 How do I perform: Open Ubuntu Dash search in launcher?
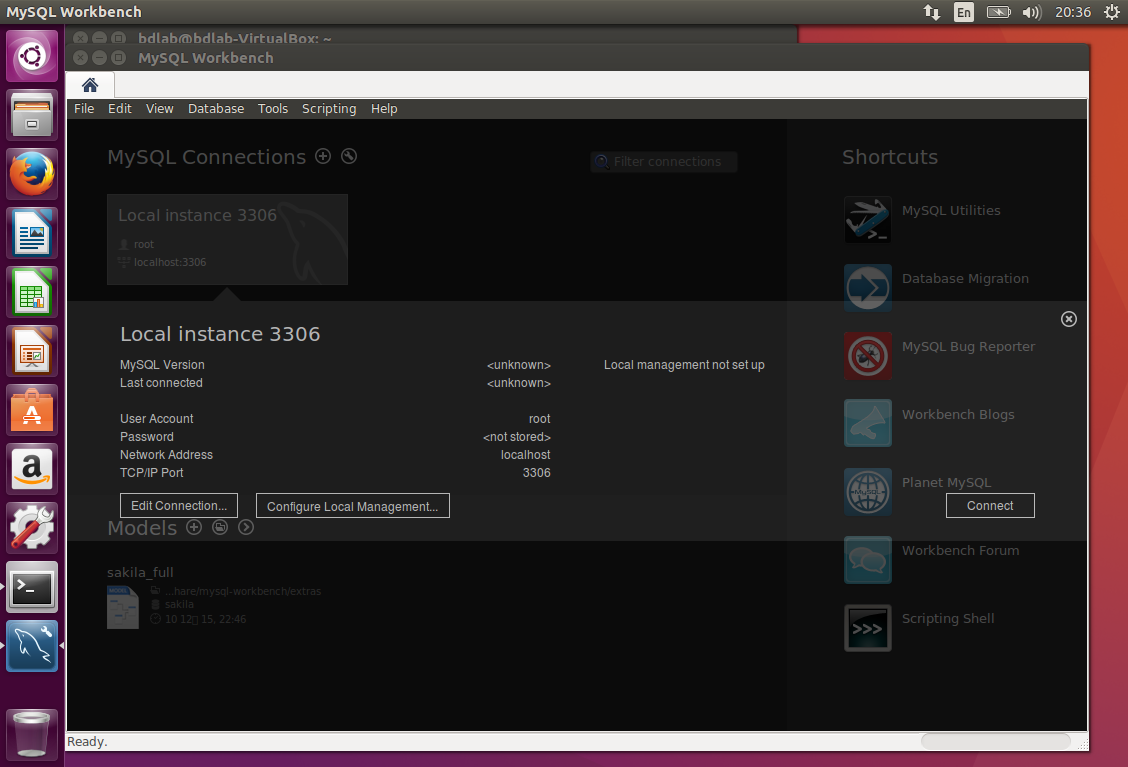[32, 55]
